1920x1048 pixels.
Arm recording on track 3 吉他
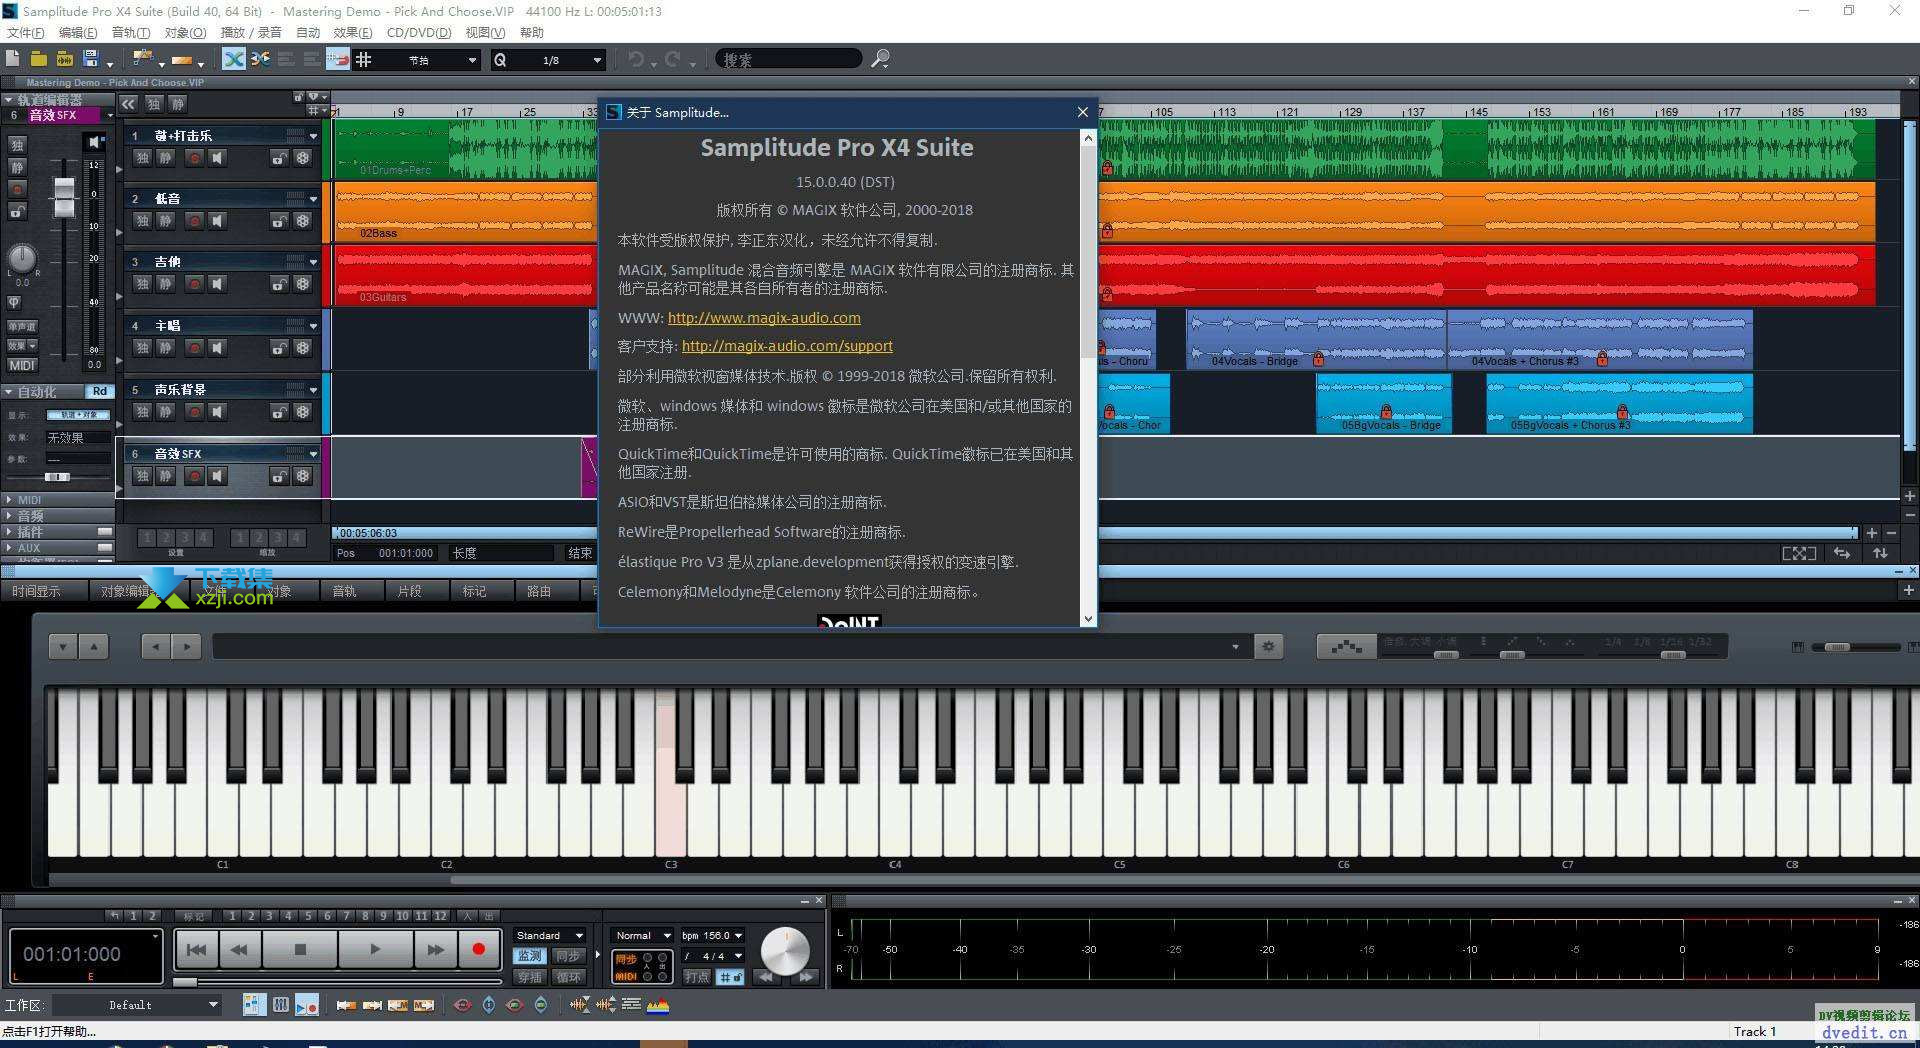[194, 284]
